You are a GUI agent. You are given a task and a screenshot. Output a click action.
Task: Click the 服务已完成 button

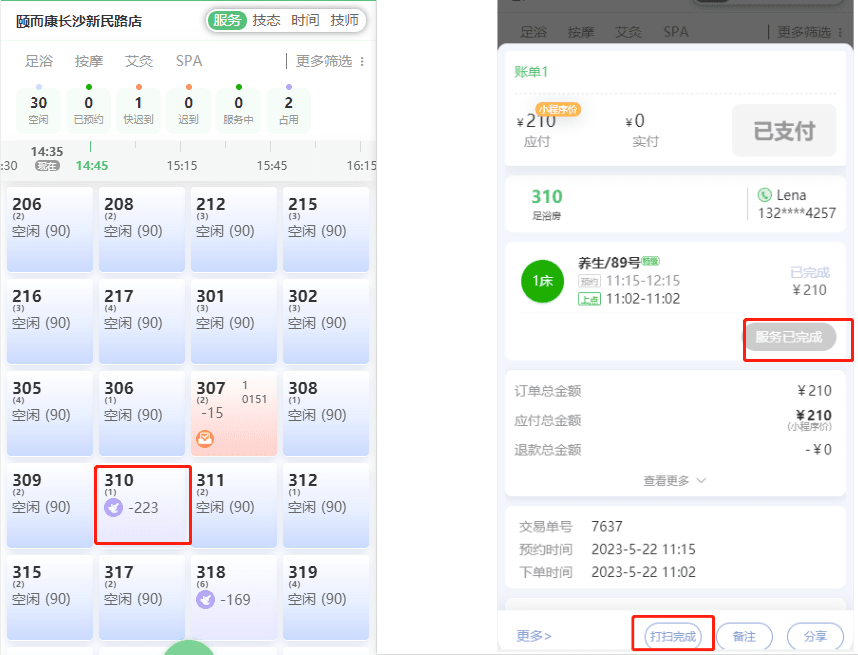789,337
